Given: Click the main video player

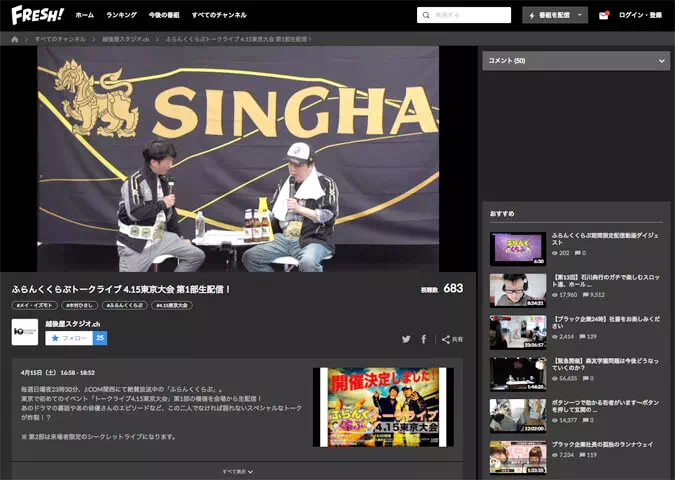Looking at the screenshot, I should (238, 158).
